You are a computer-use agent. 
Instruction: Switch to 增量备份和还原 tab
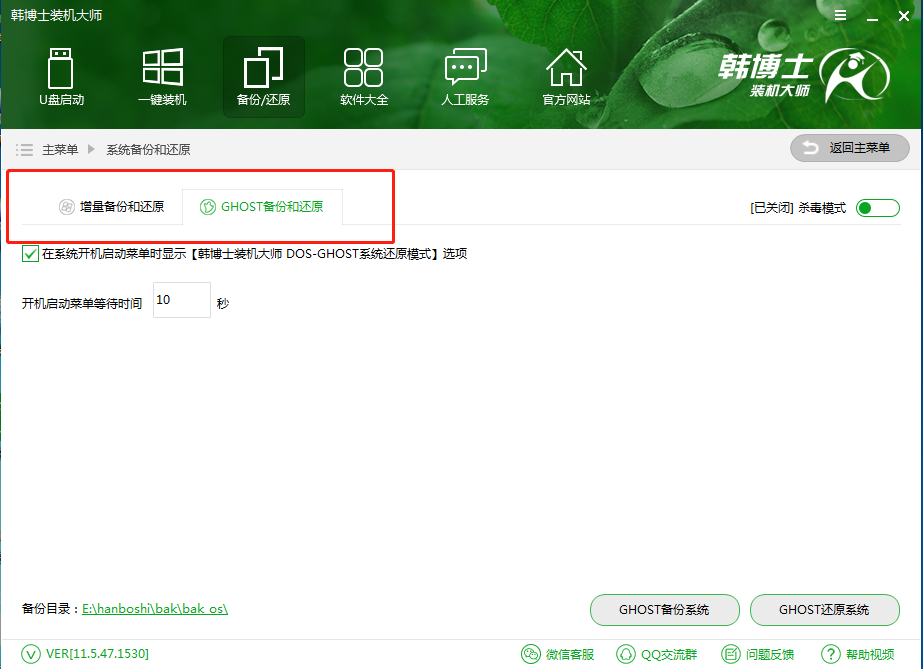click(110, 208)
